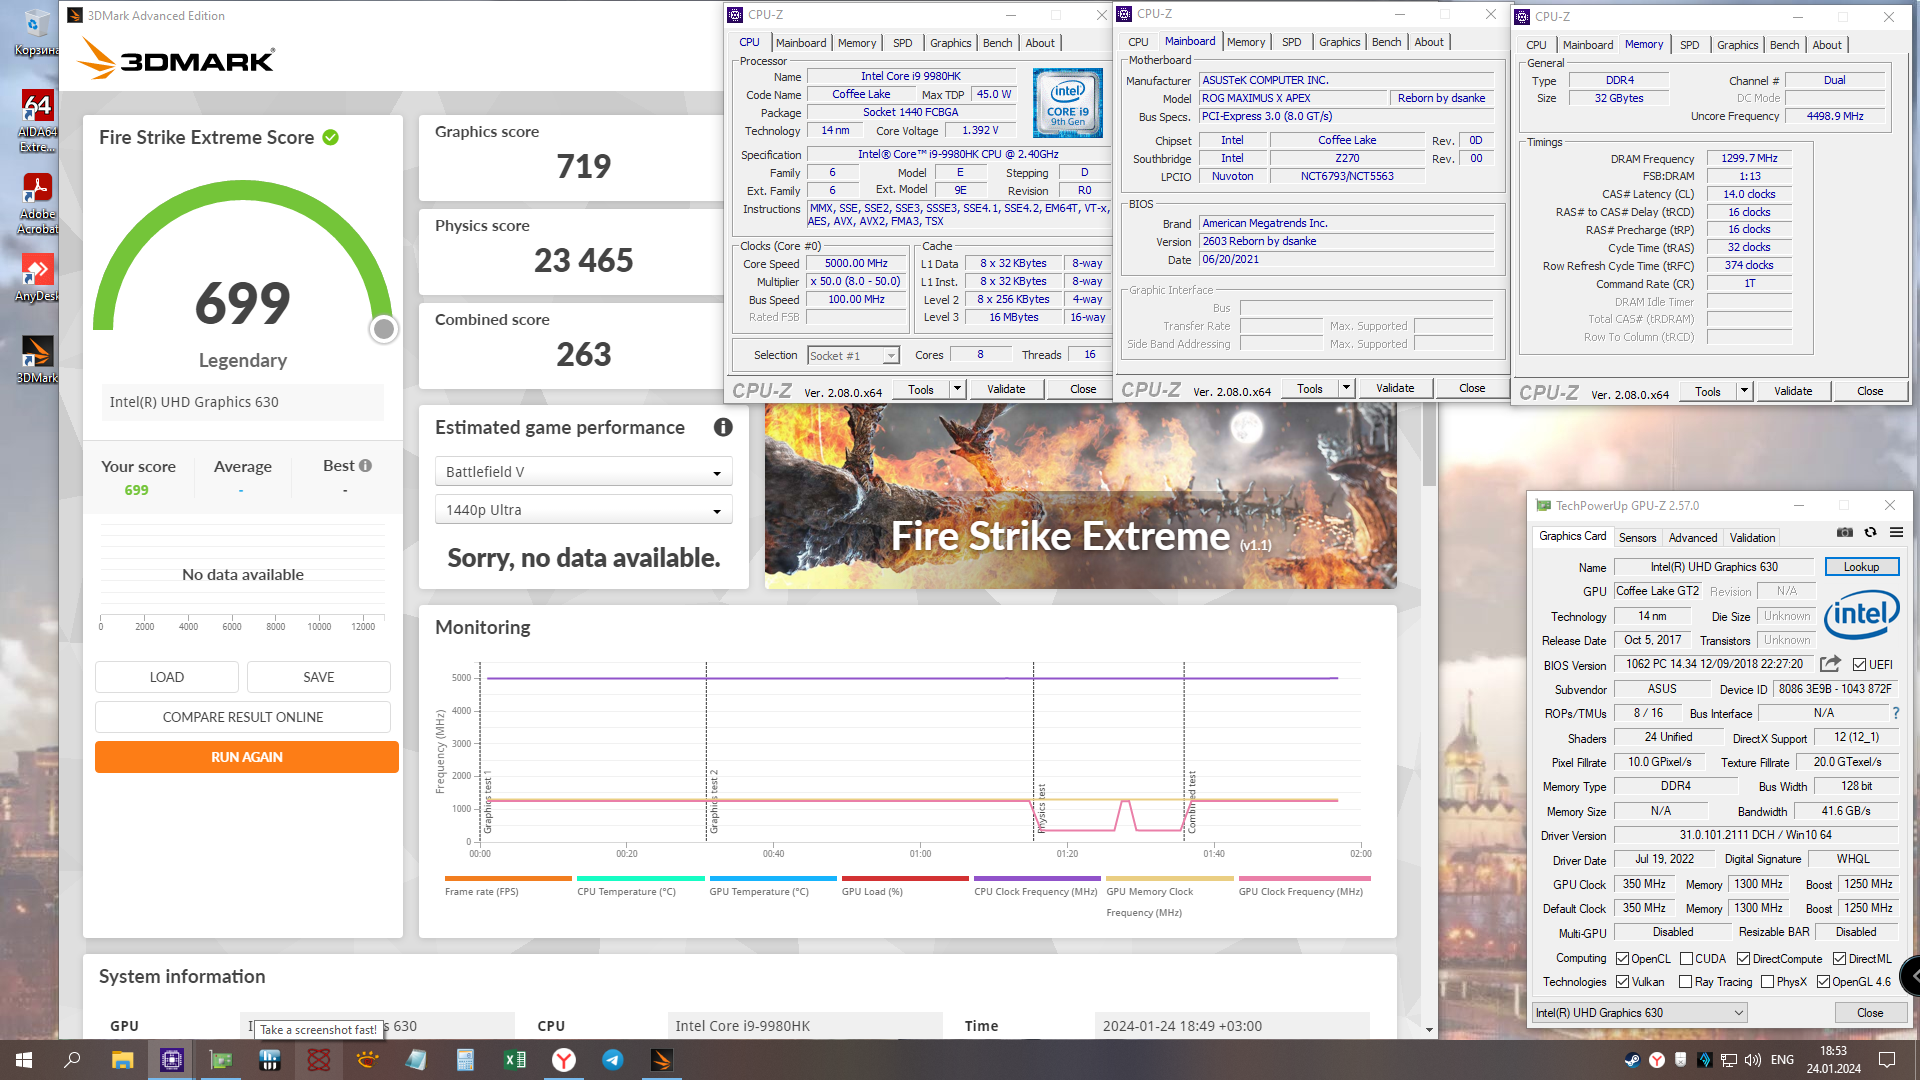Click Validate in CPU-Z Memory window

pos(1793,391)
